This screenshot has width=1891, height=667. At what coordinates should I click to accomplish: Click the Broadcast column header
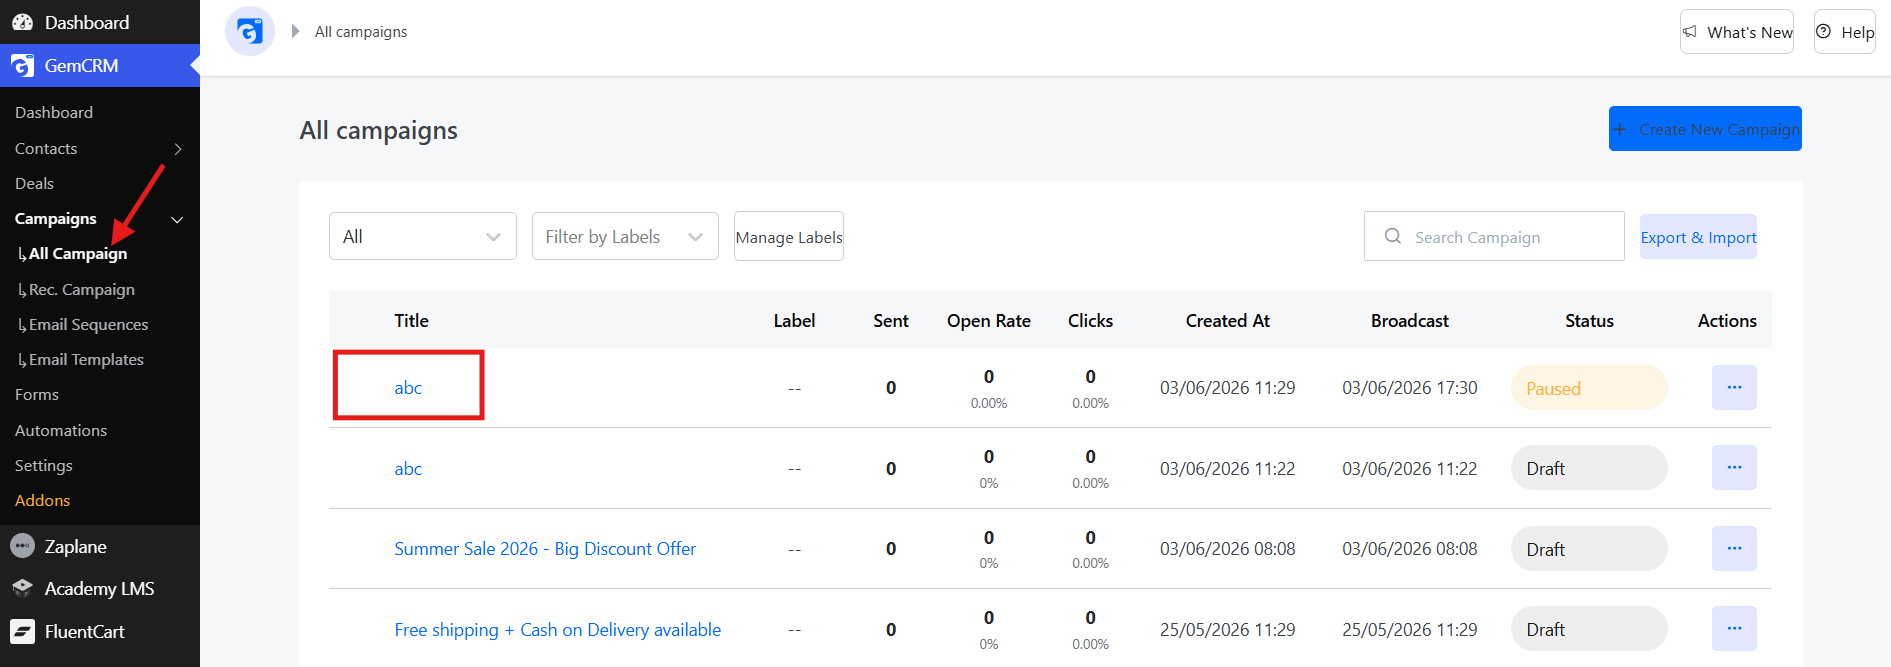tap(1410, 321)
